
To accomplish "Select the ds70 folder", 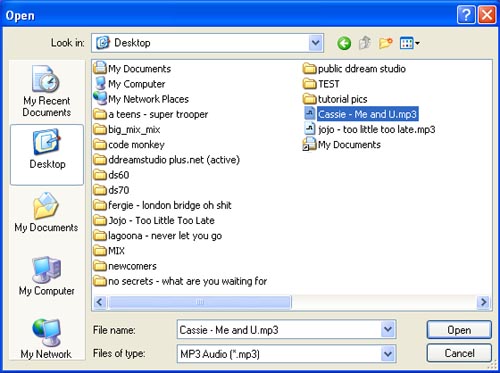I will point(111,190).
